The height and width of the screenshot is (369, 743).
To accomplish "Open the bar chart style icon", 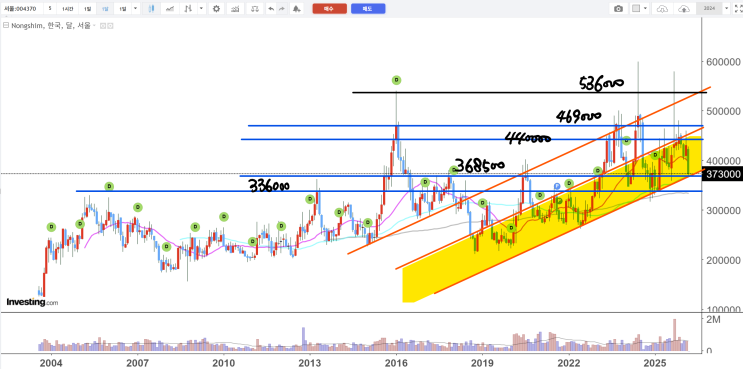I will (x=189, y=9).
